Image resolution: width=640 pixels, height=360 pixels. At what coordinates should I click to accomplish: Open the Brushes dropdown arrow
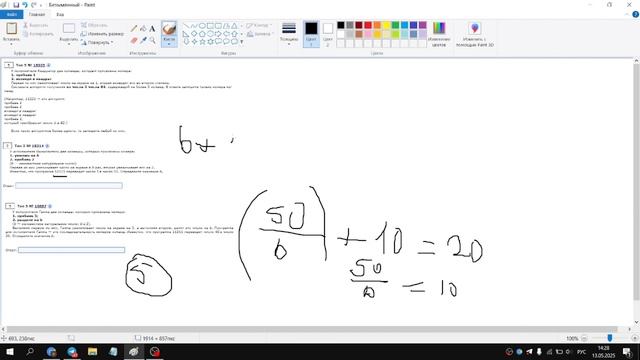(x=169, y=44)
